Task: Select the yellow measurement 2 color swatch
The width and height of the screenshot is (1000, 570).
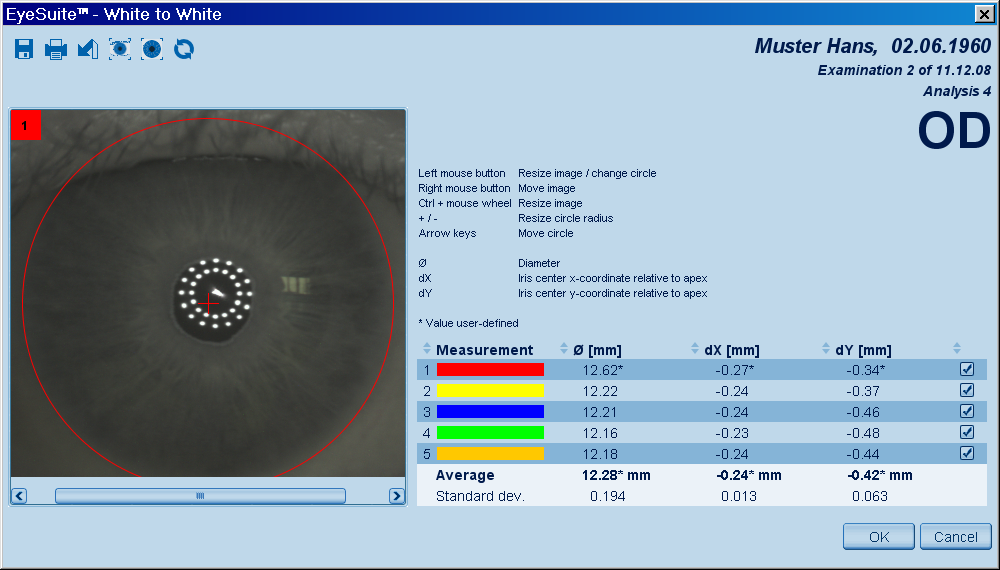Action: (490, 390)
